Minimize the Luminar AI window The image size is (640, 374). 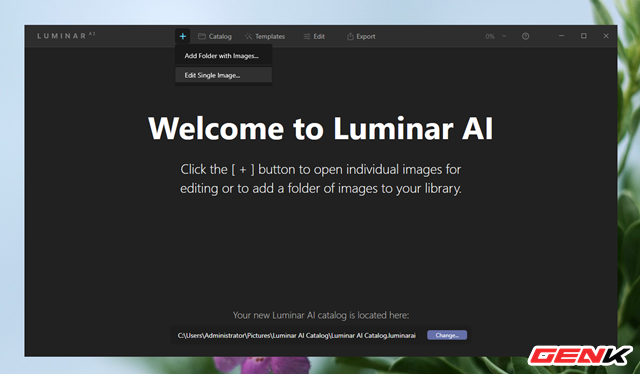tap(561, 36)
